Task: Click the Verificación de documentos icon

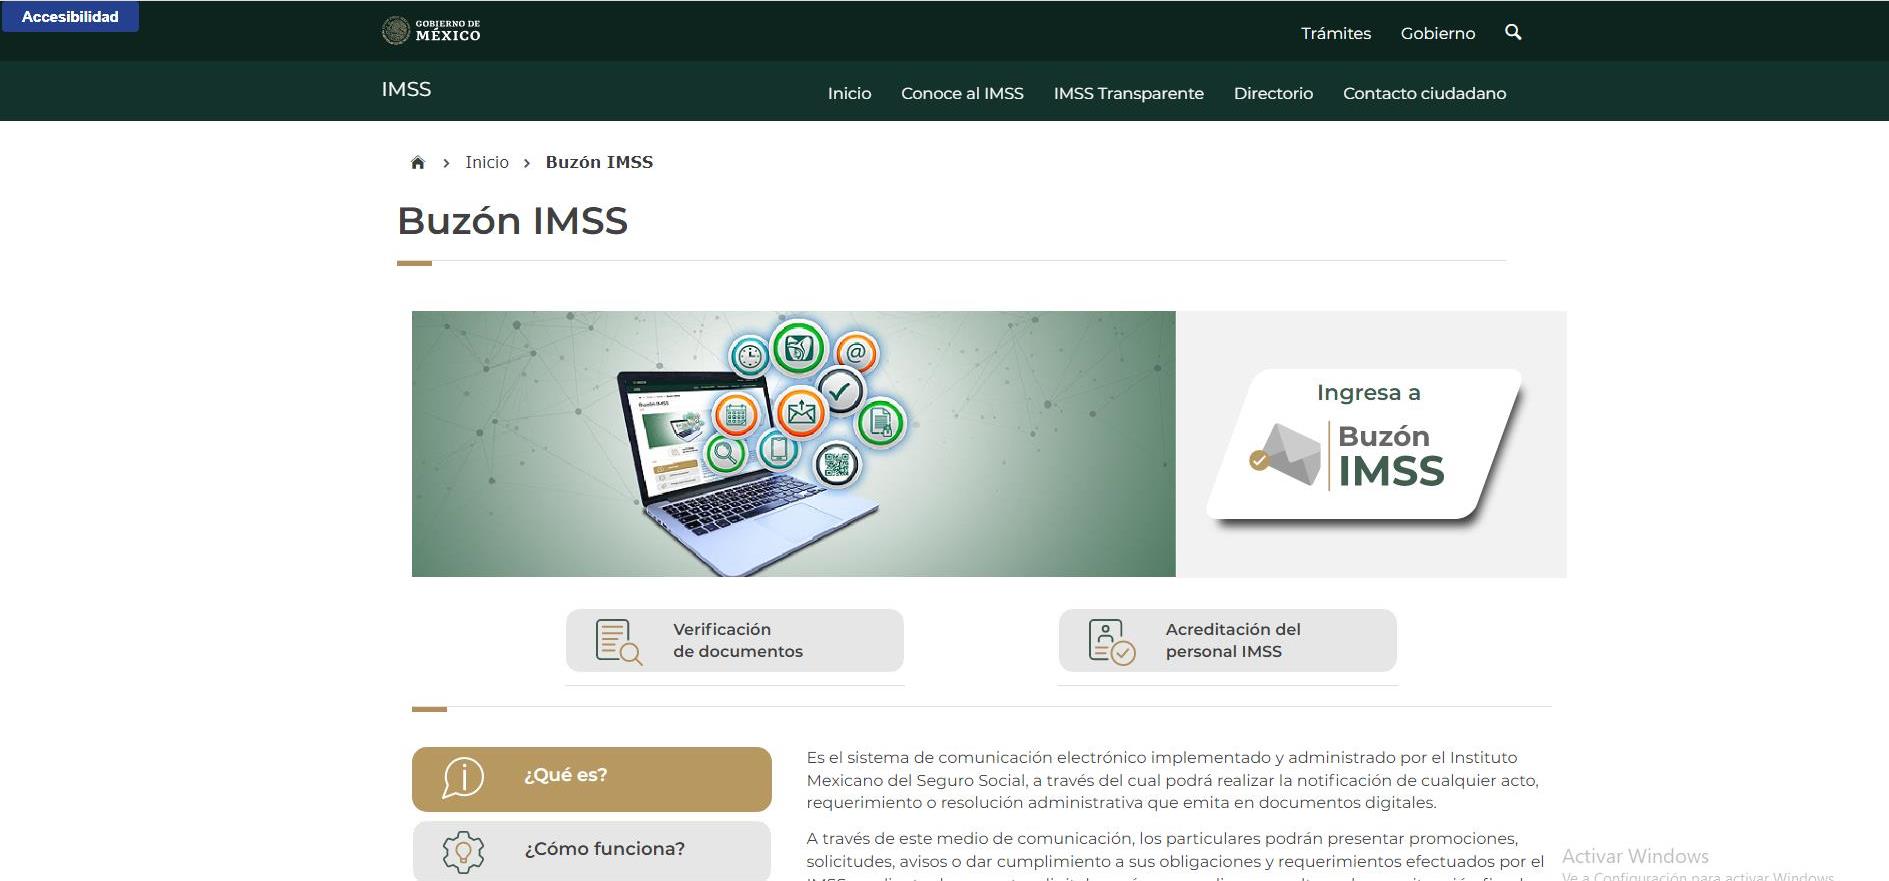Action: 618,641
